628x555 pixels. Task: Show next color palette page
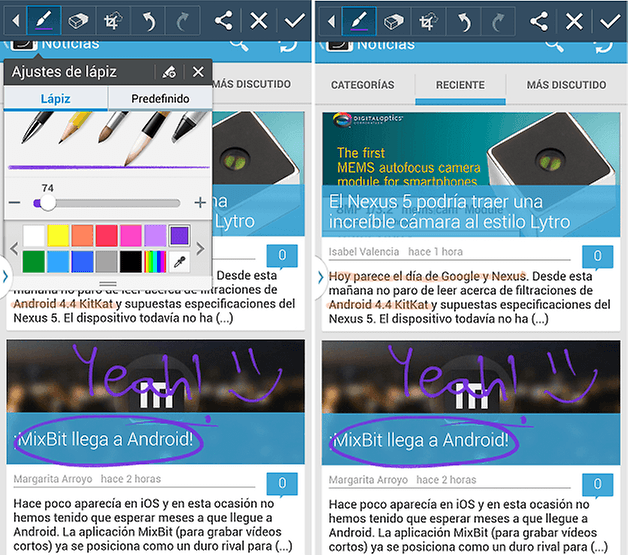[200, 249]
